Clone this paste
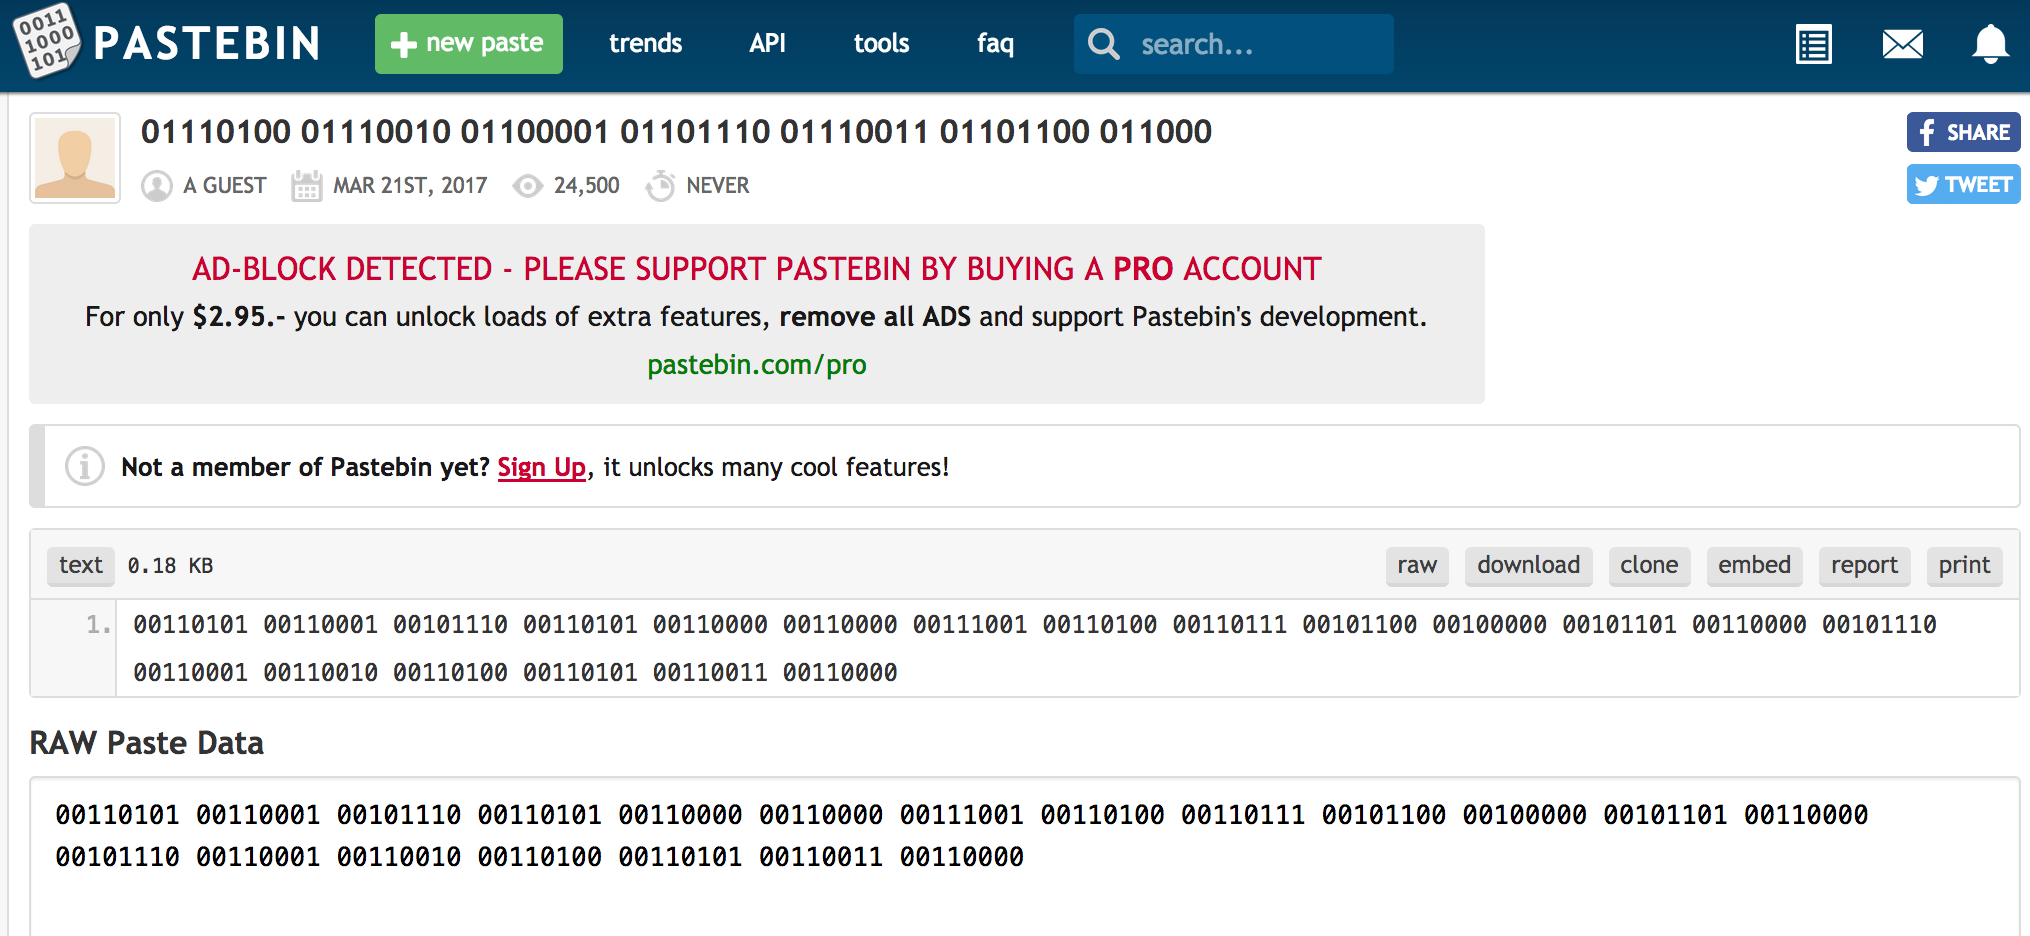This screenshot has height=936, width=2030. click(1649, 566)
